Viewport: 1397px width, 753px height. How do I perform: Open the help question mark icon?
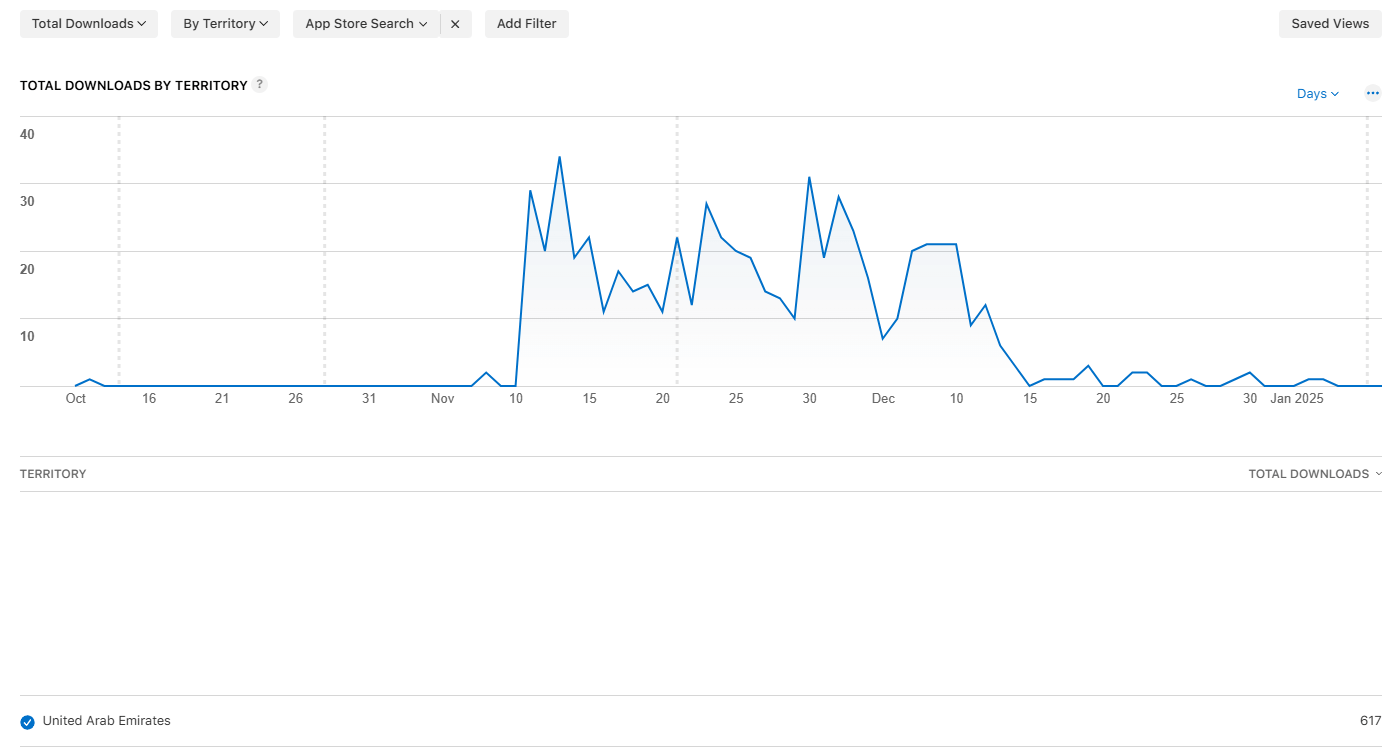[x=259, y=84]
